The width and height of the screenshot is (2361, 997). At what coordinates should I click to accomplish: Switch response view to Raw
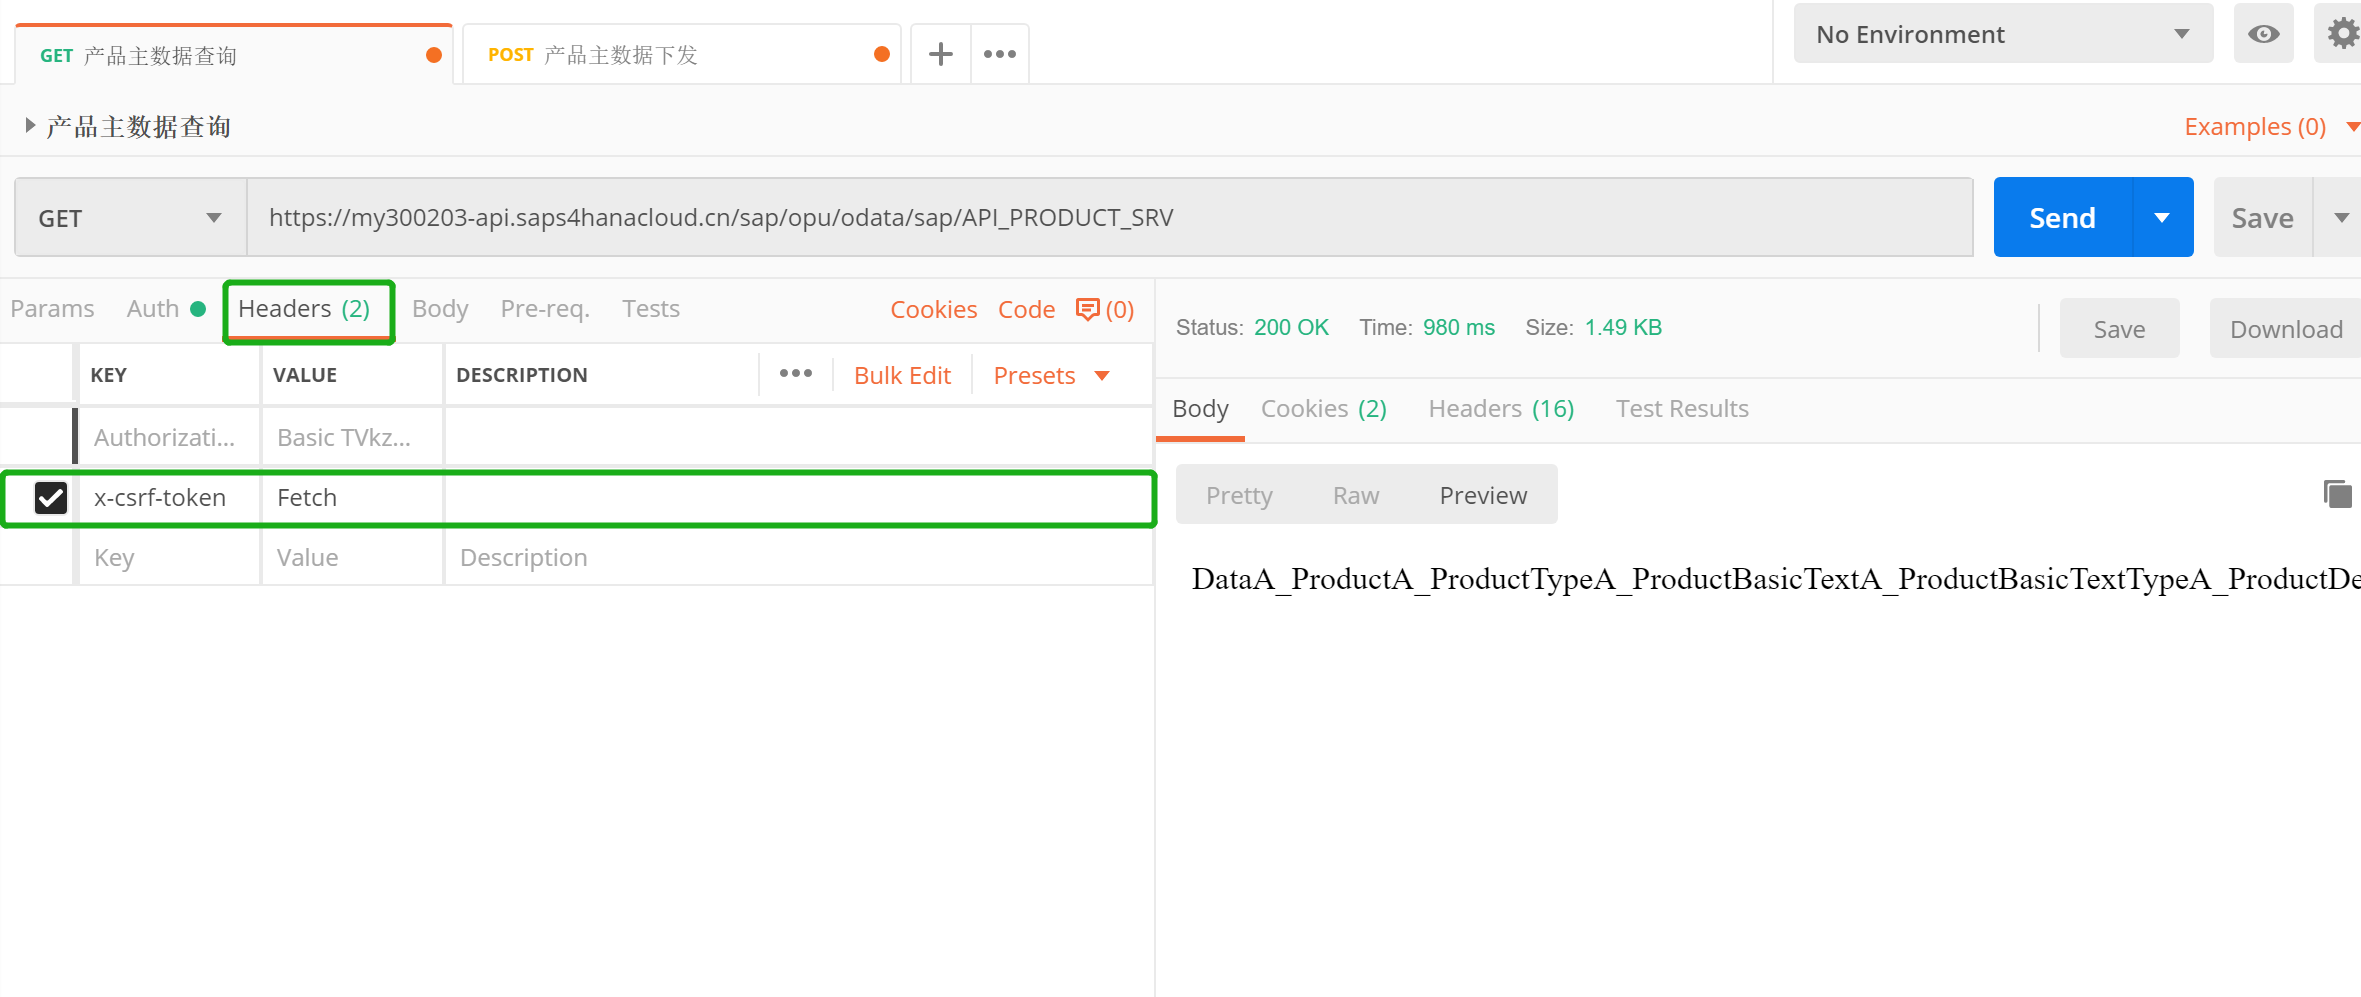point(1355,494)
